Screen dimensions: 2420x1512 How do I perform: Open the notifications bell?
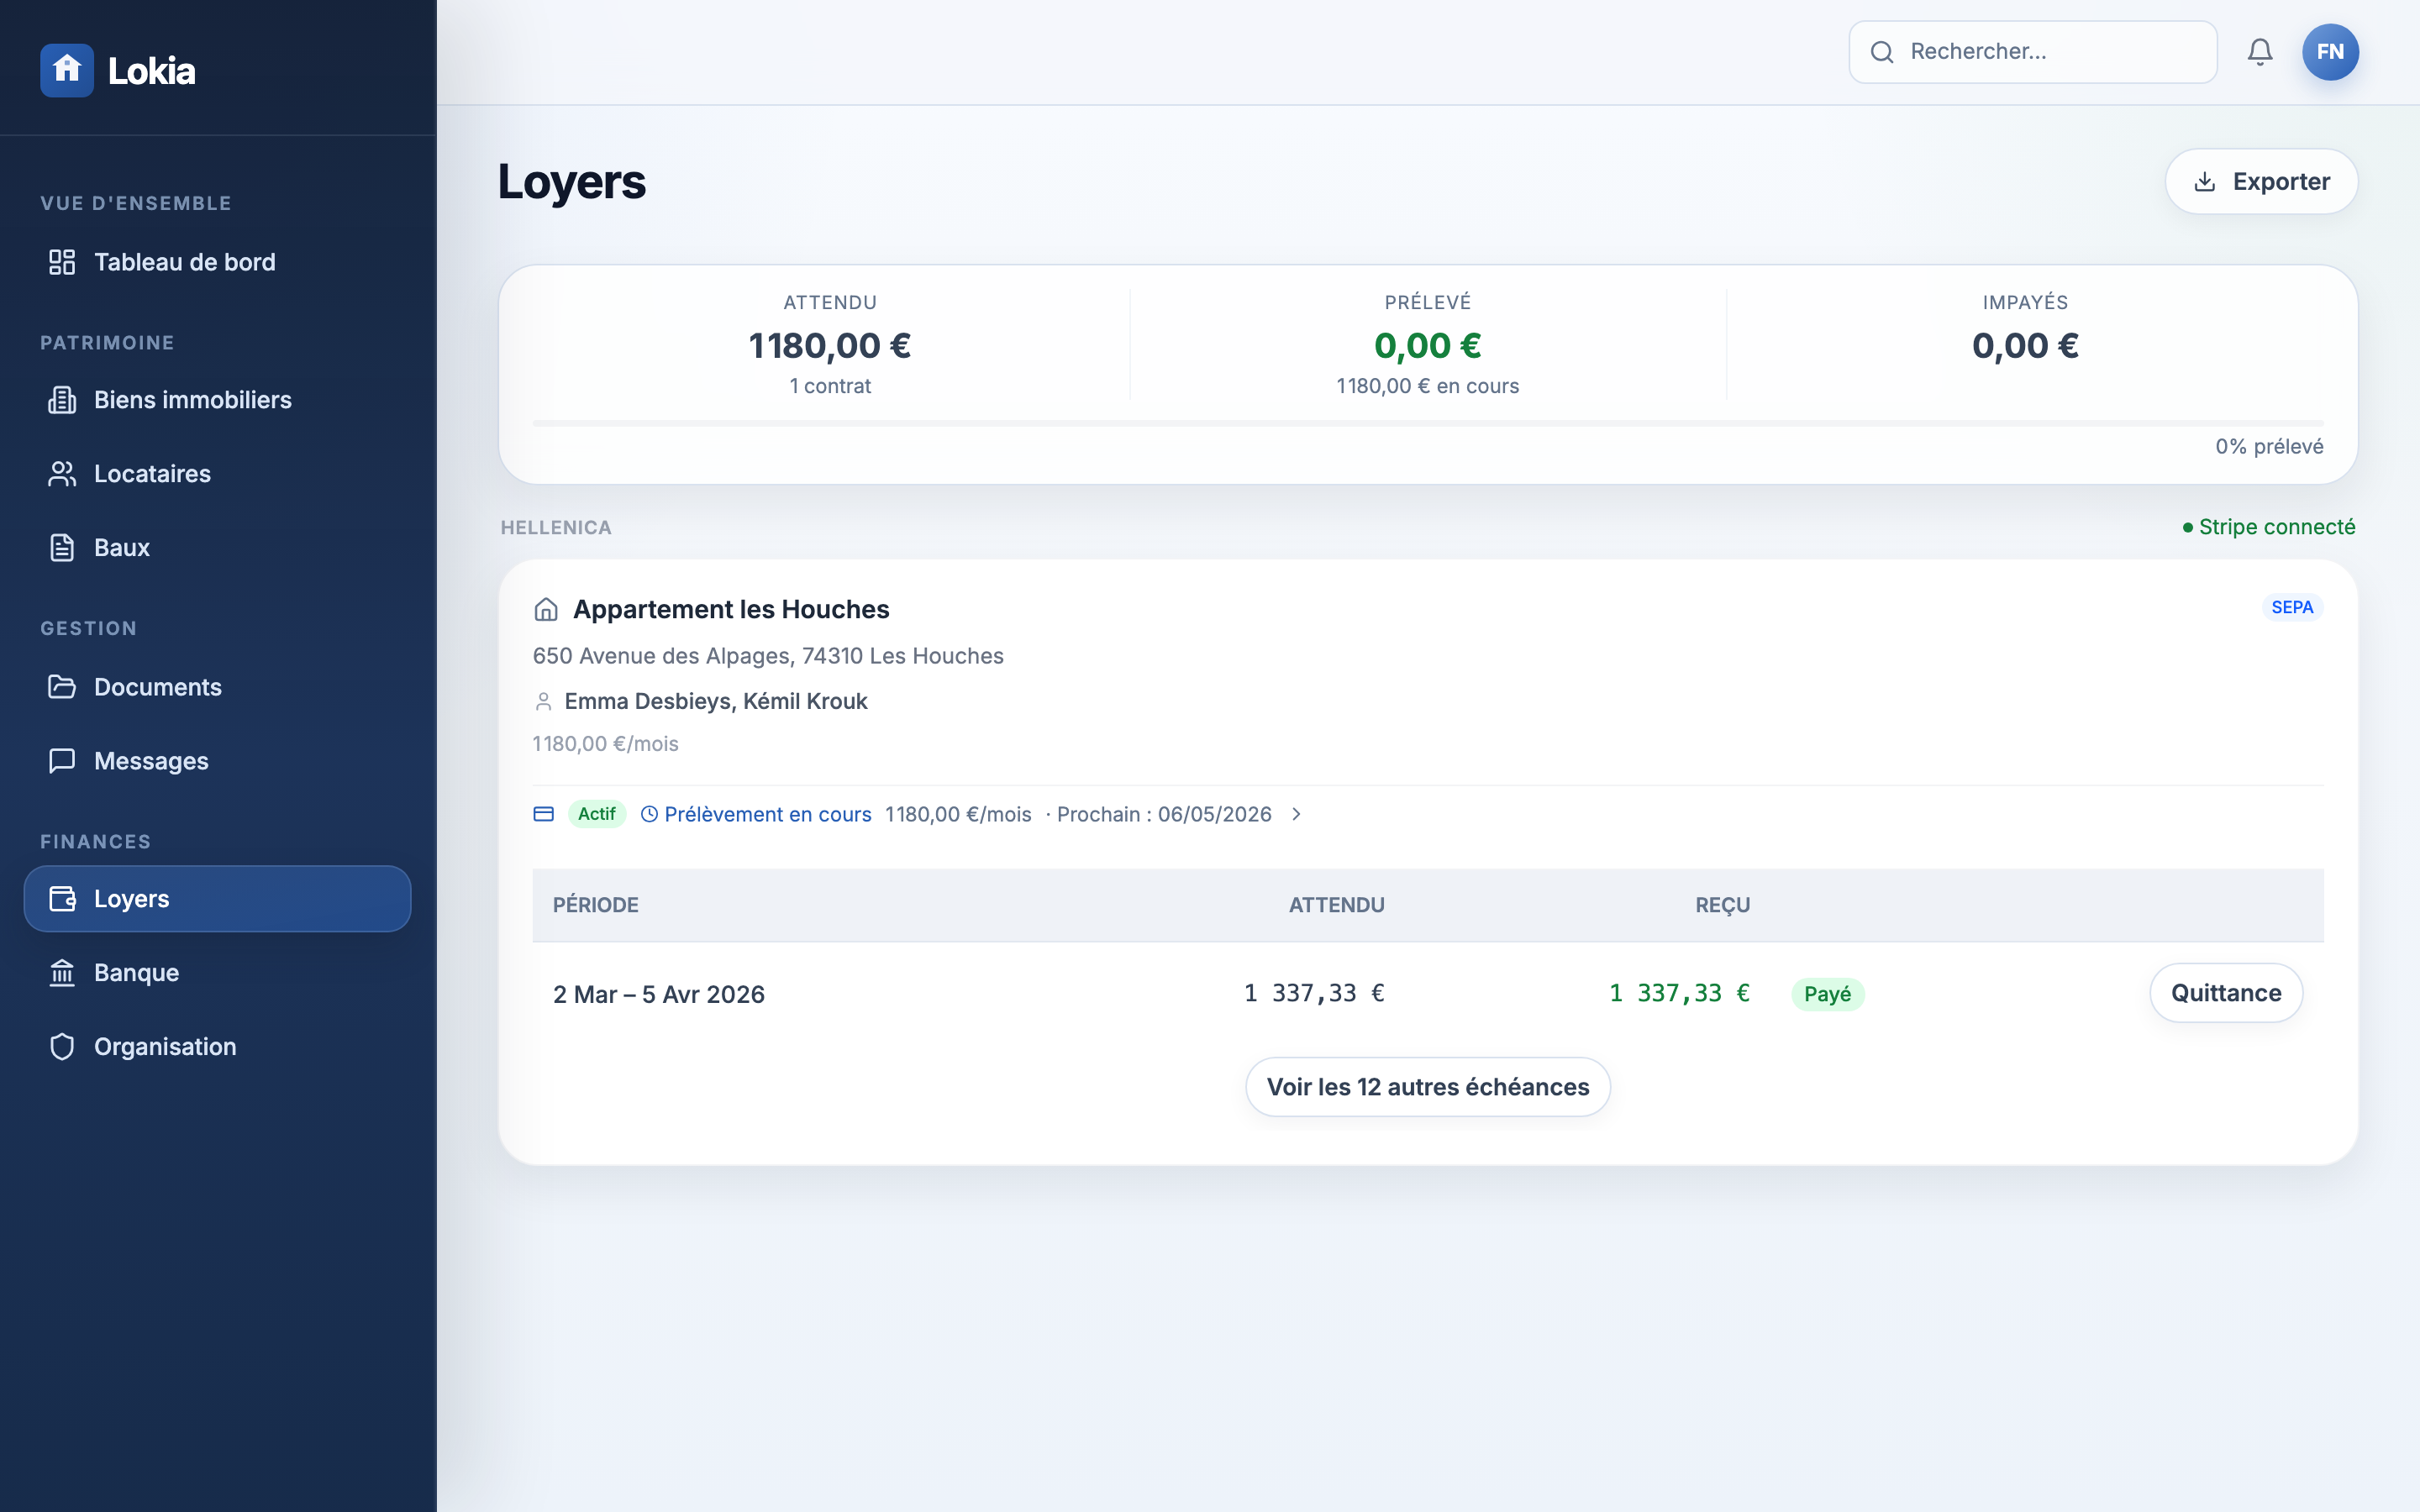pyautogui.click(x=2259, y=52)
